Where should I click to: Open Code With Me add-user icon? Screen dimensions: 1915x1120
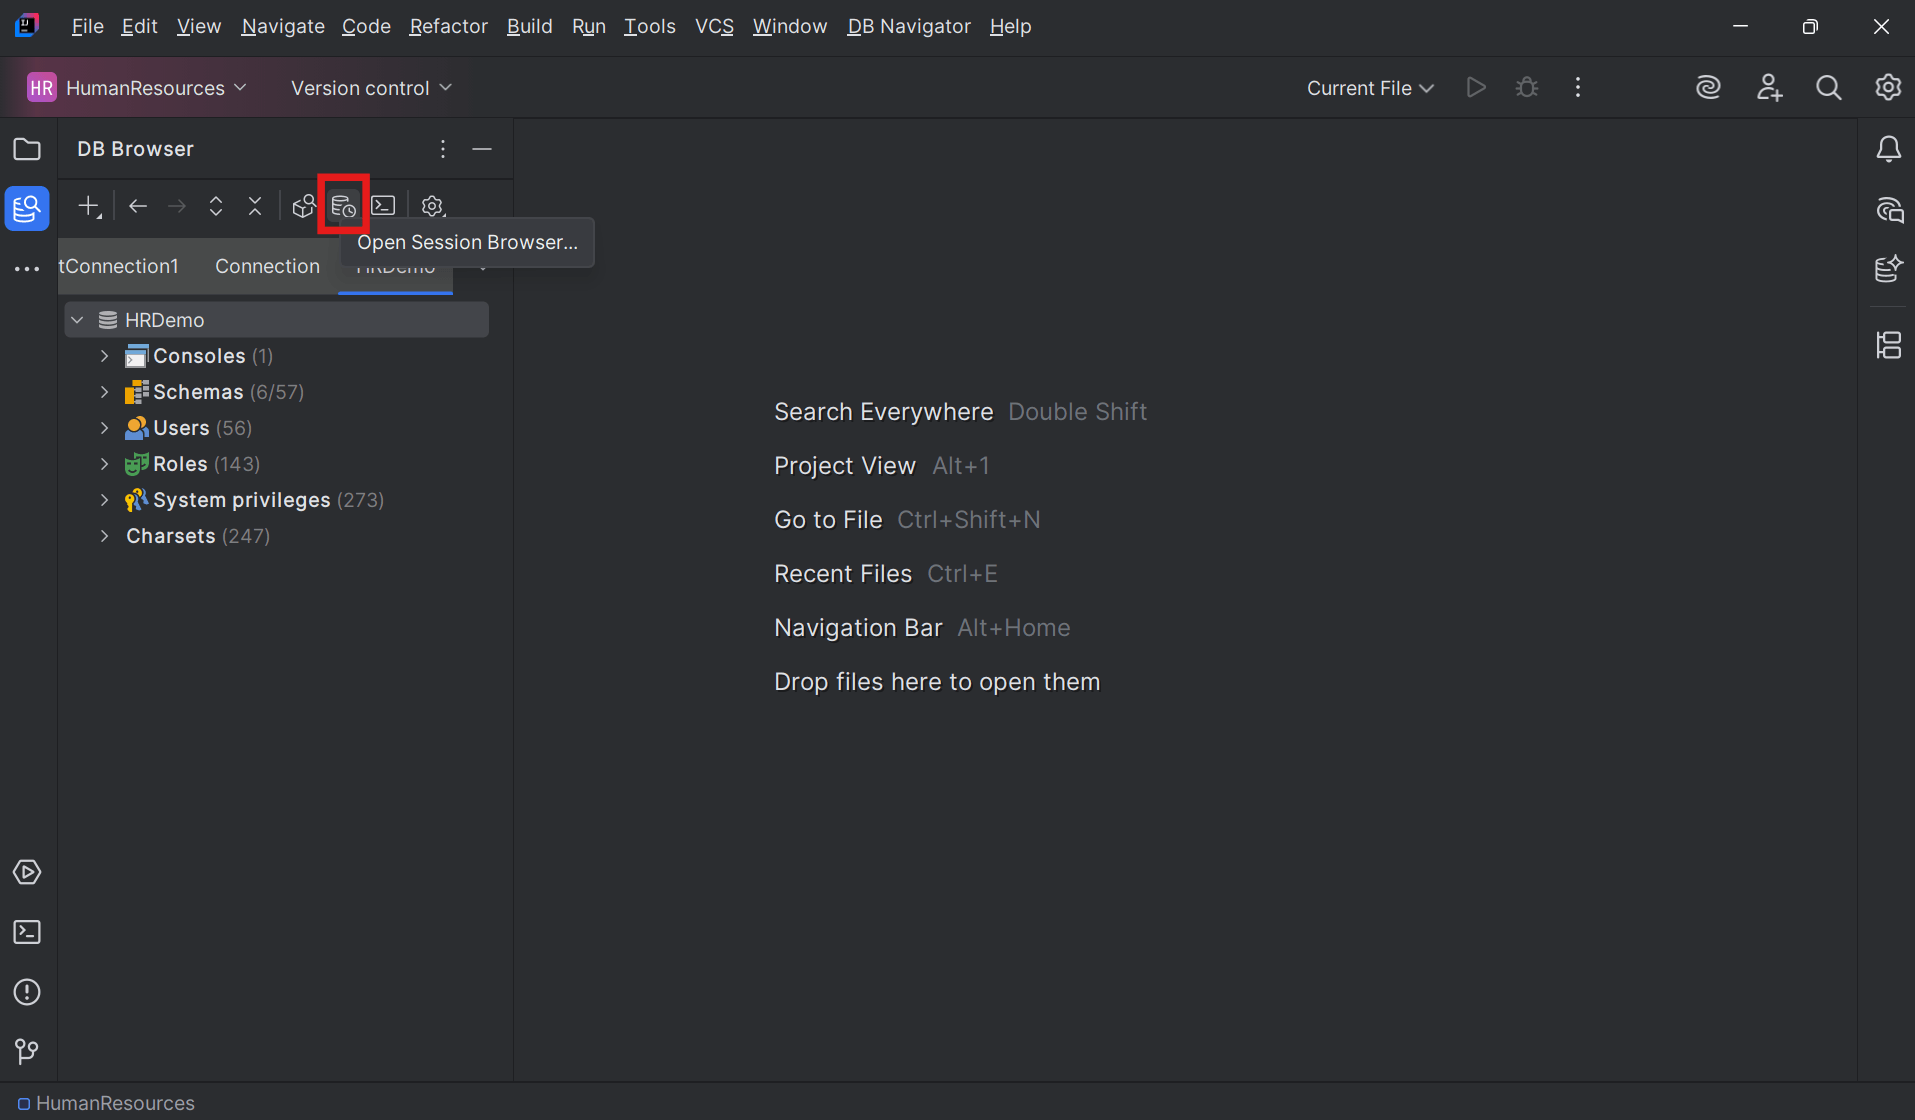pyautogui.click(x=1769, y=88)
